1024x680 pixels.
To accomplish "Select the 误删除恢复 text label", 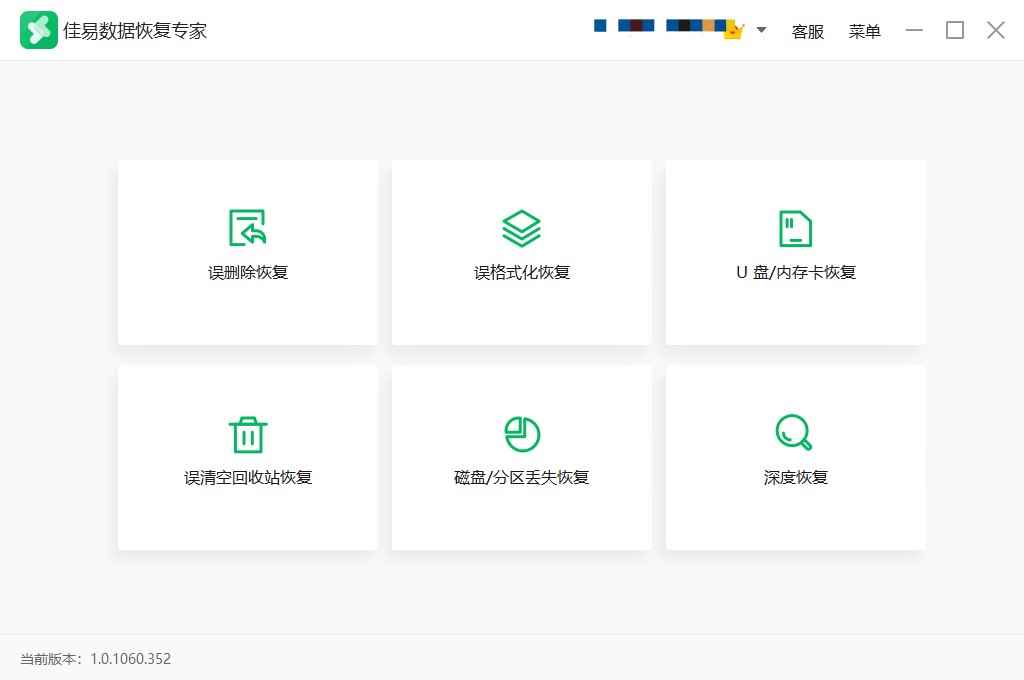I will pyautogui.click(x=248, y=272).
